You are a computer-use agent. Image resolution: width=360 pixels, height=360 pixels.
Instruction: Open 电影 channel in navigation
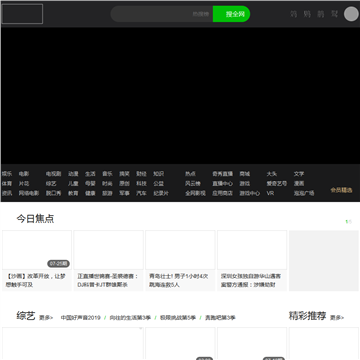[24, 174]
